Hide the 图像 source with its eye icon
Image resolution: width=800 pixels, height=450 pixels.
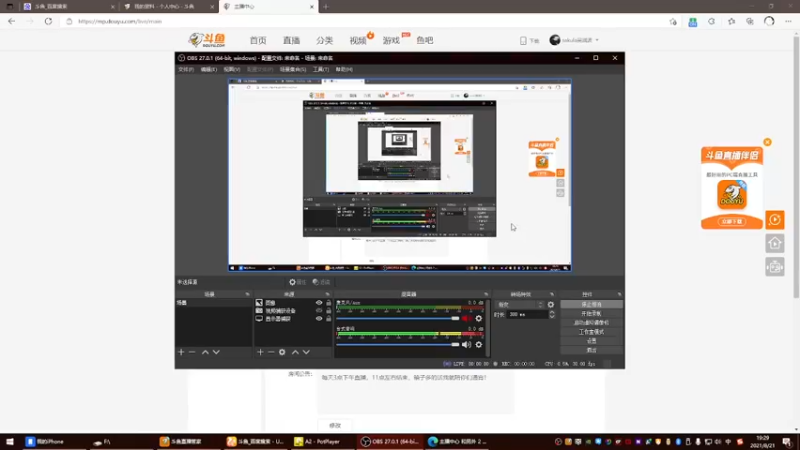(319, 303)
